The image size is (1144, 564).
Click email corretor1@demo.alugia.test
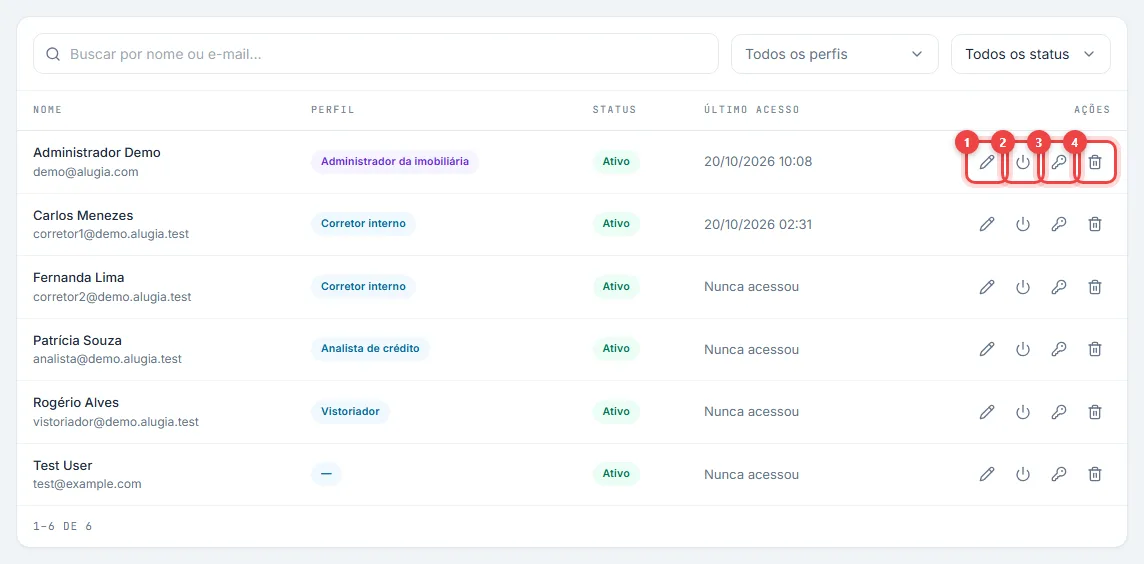click(x=112, y=235)
